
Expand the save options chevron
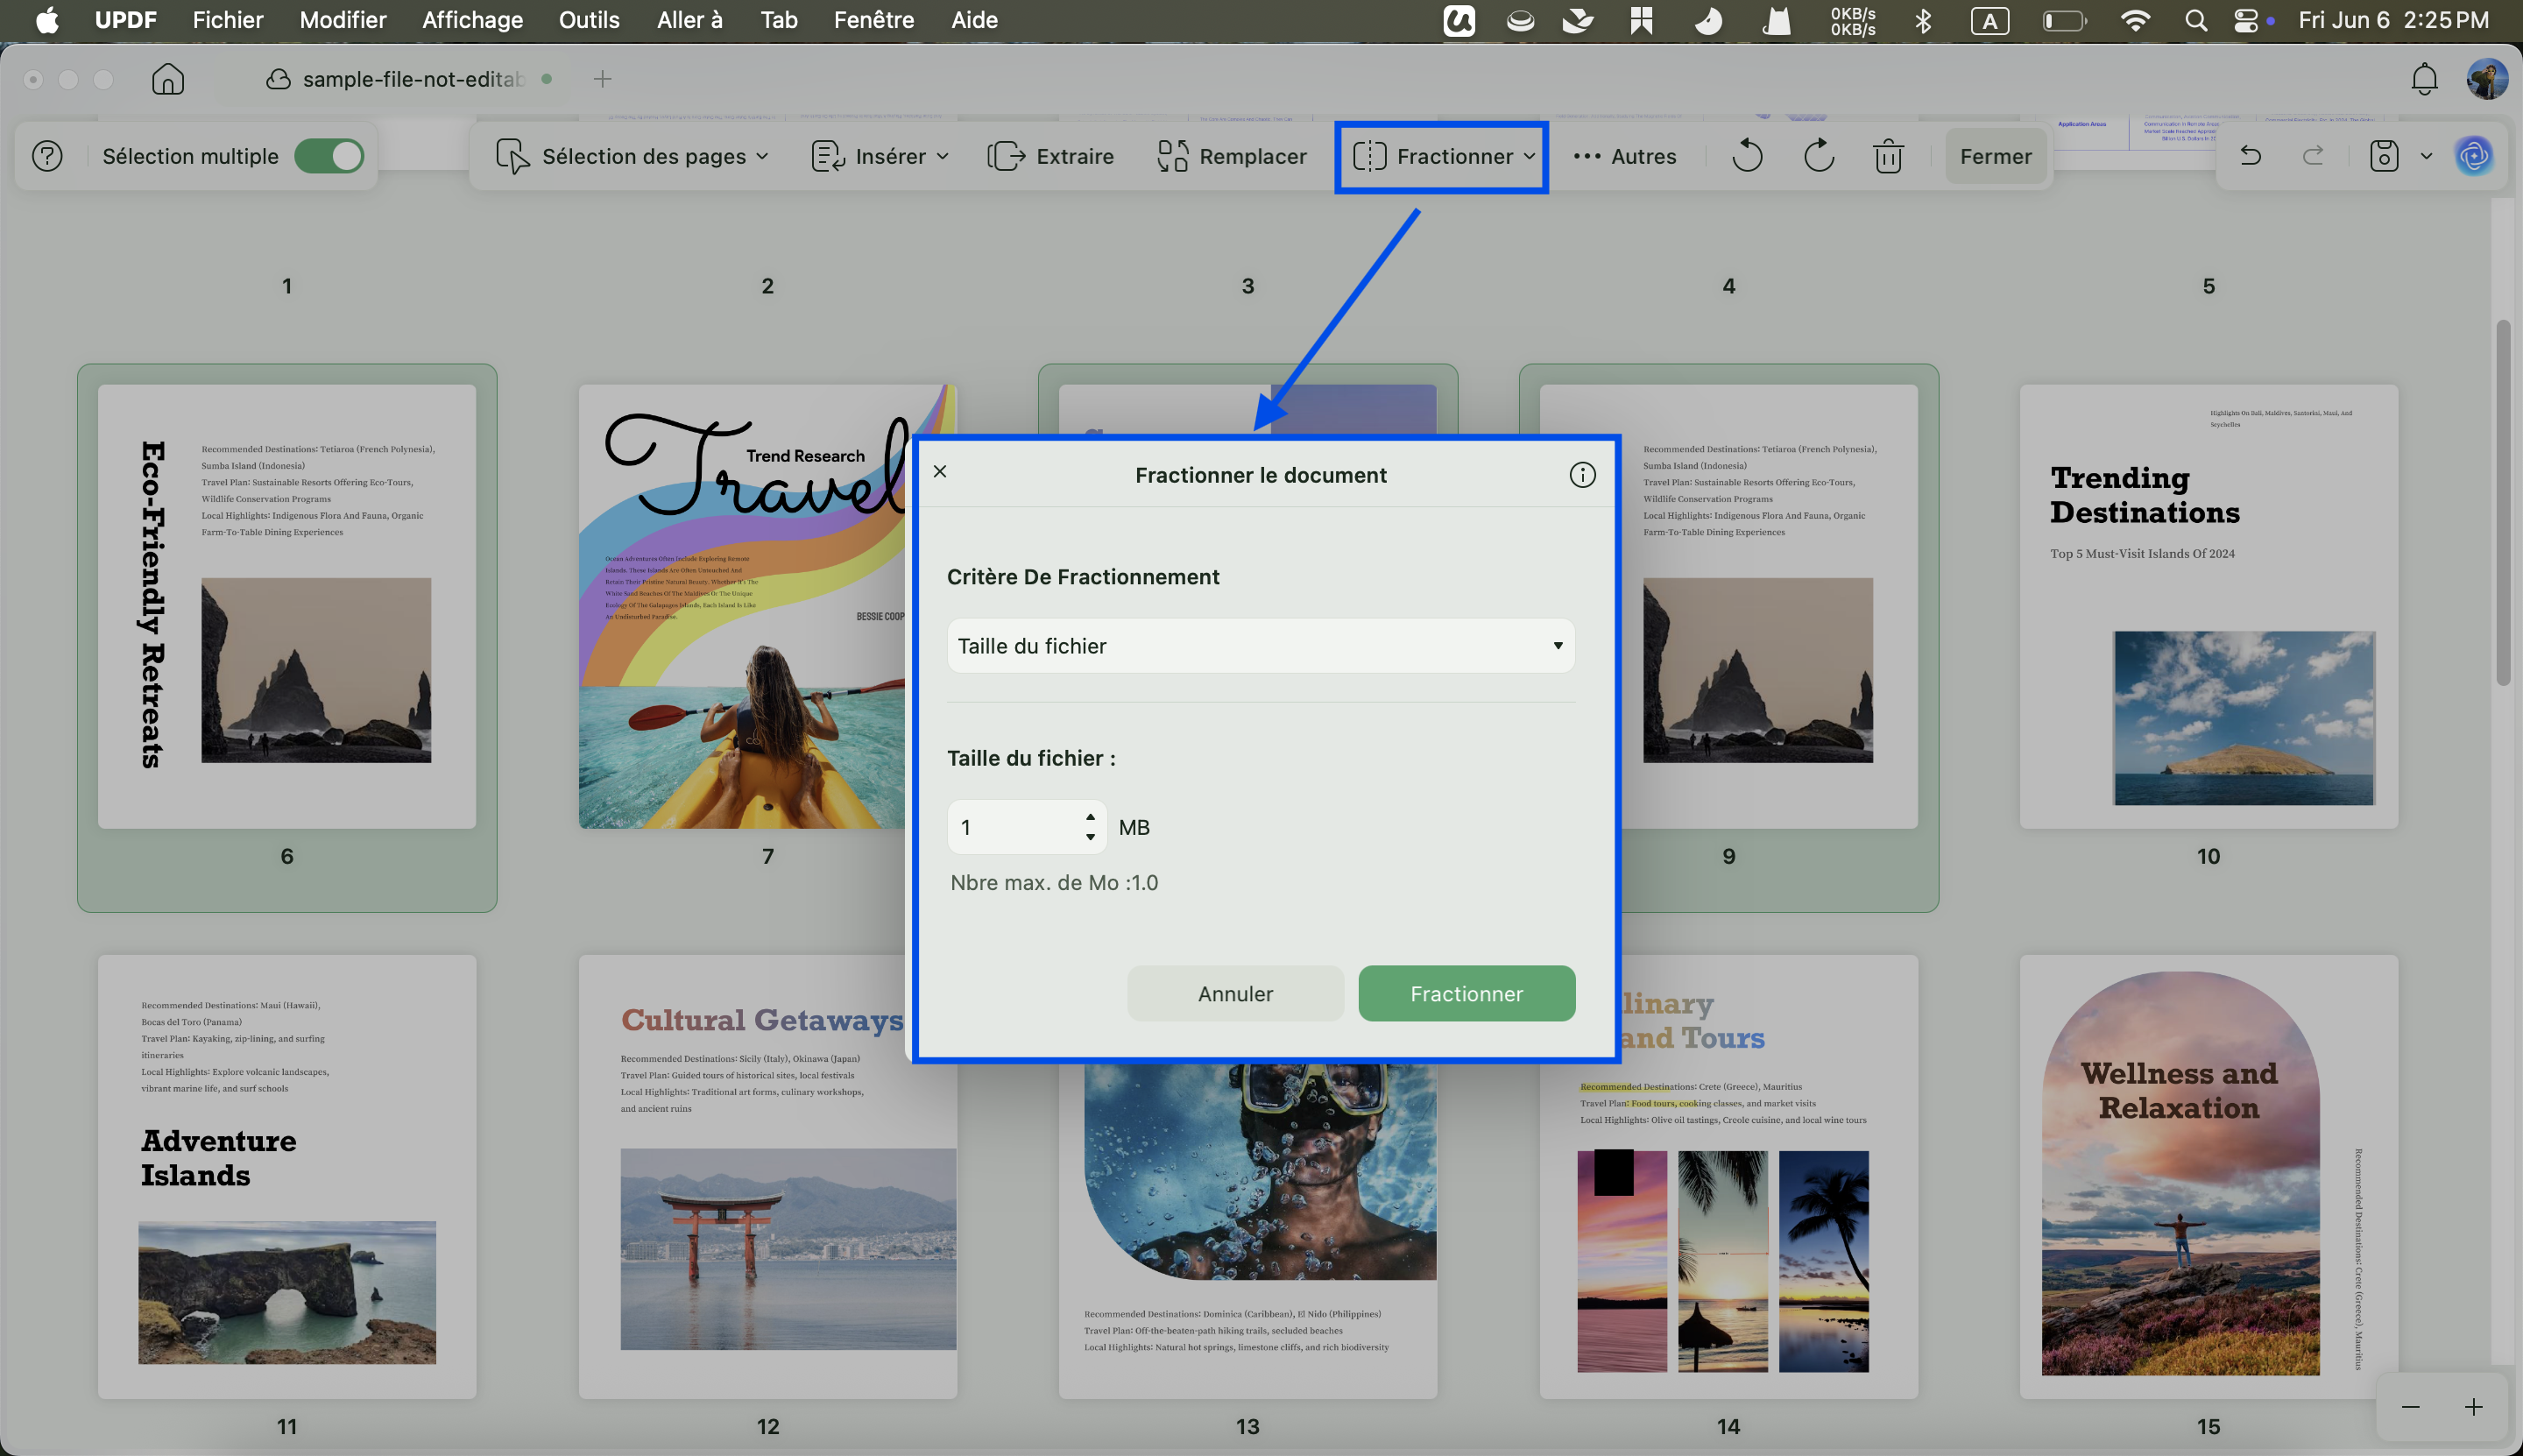[x=2426, y=156]
